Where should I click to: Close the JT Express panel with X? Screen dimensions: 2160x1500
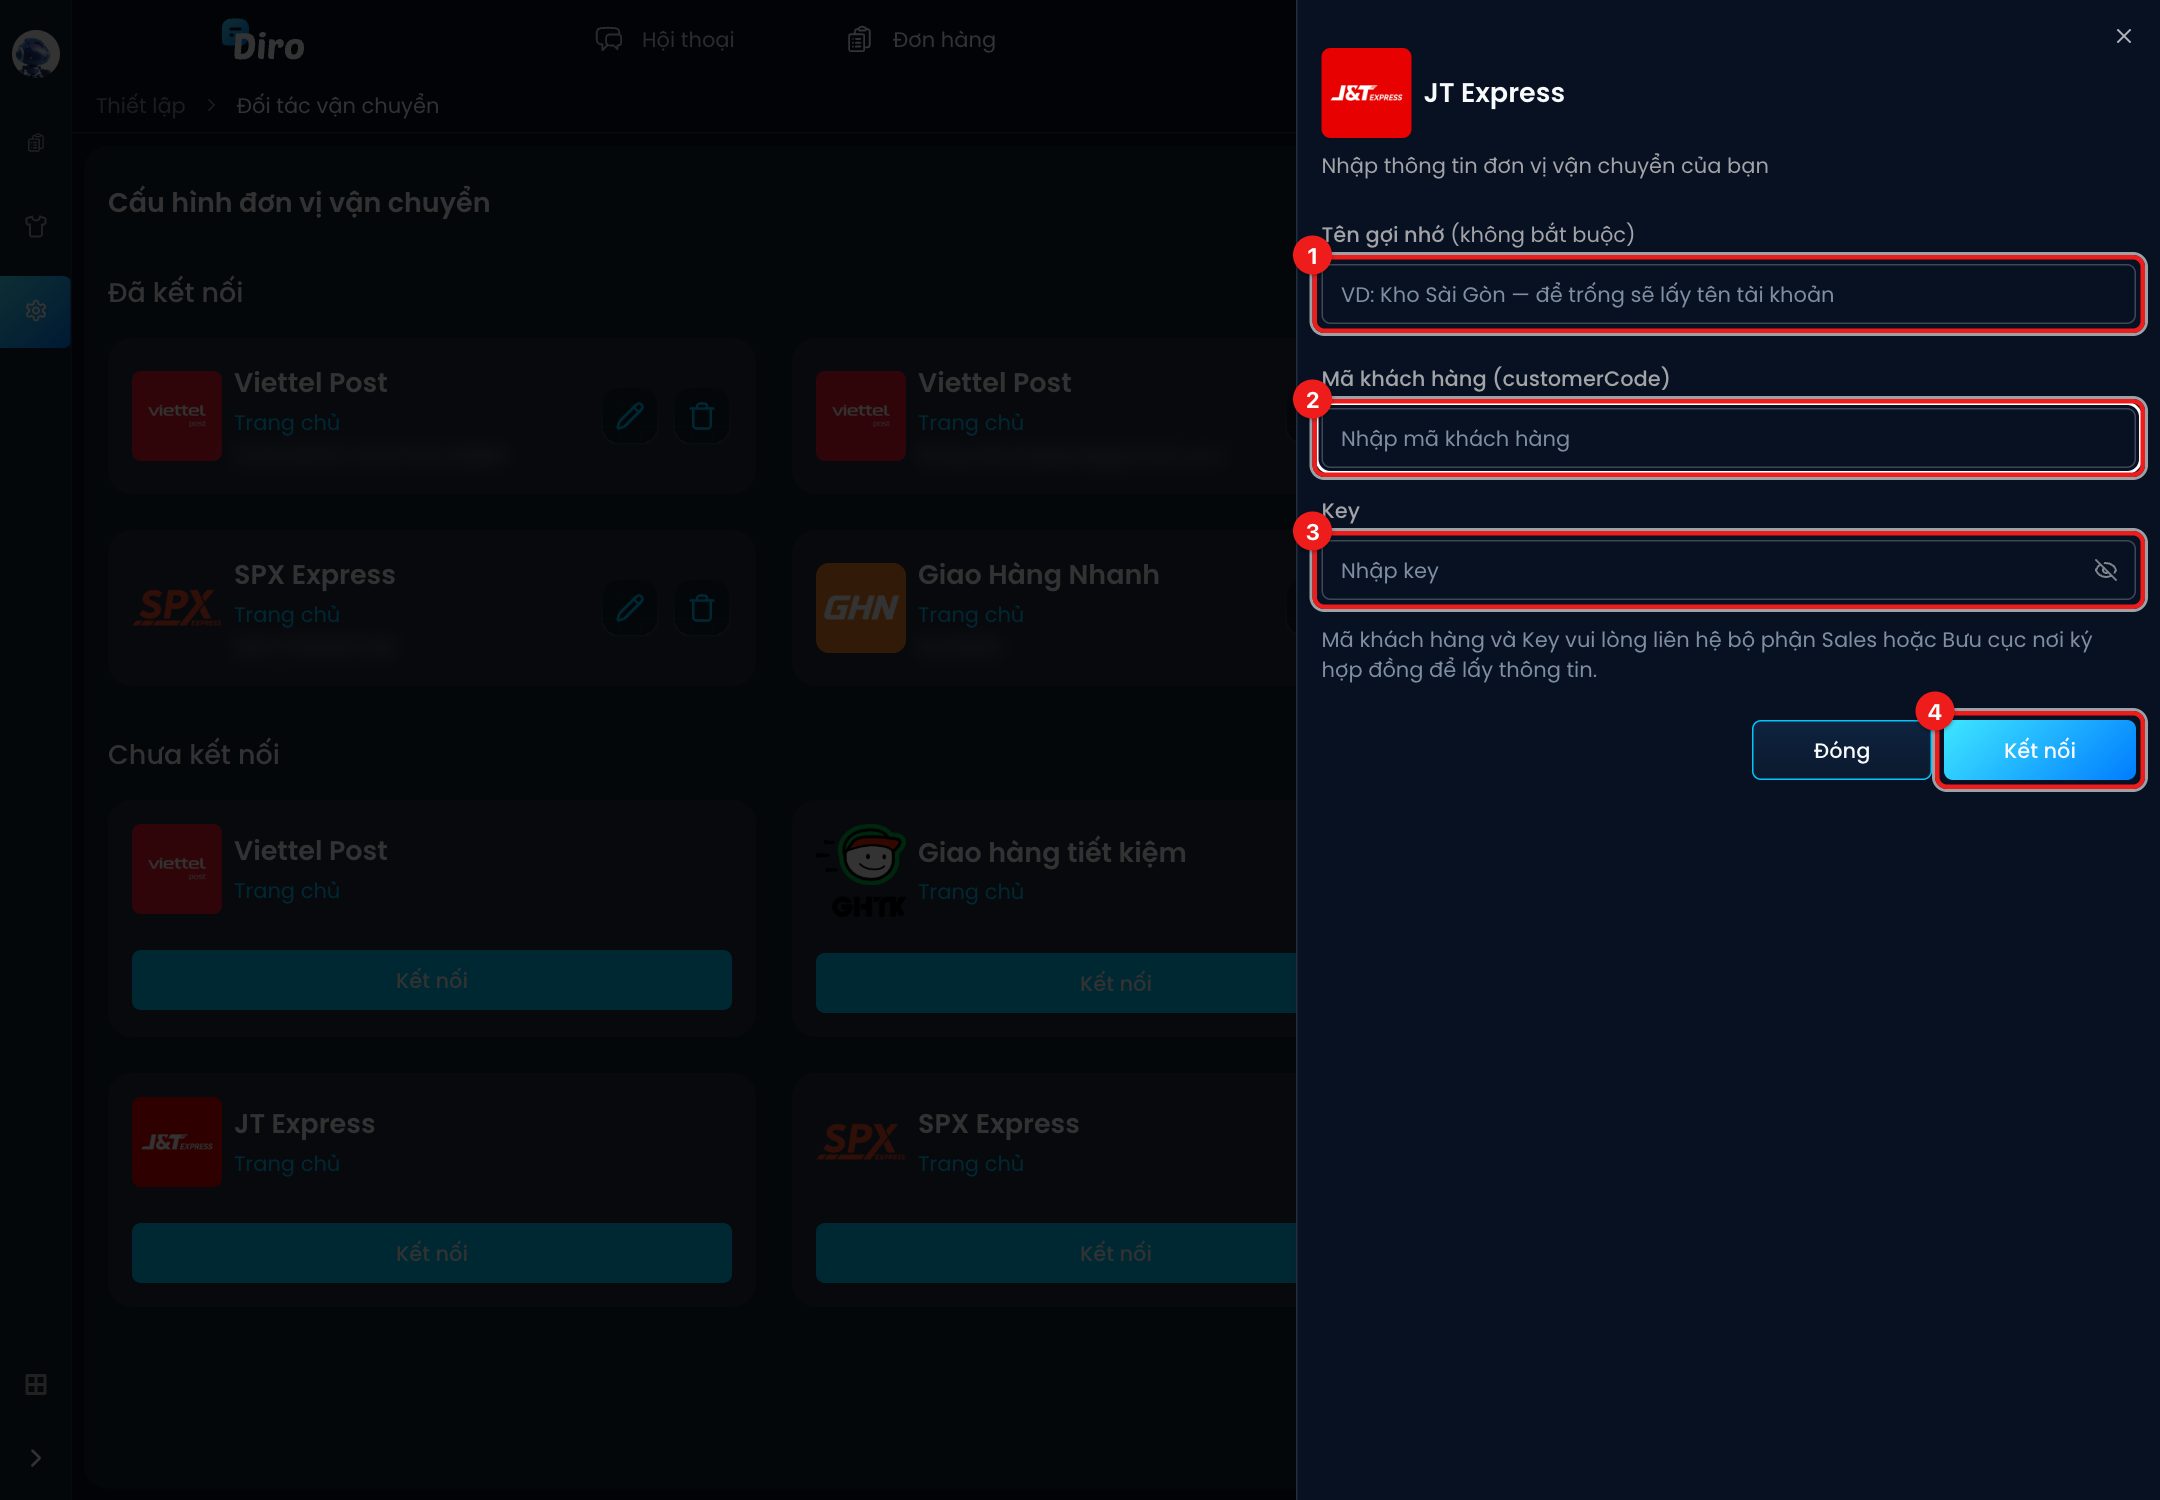(2124, 36)
